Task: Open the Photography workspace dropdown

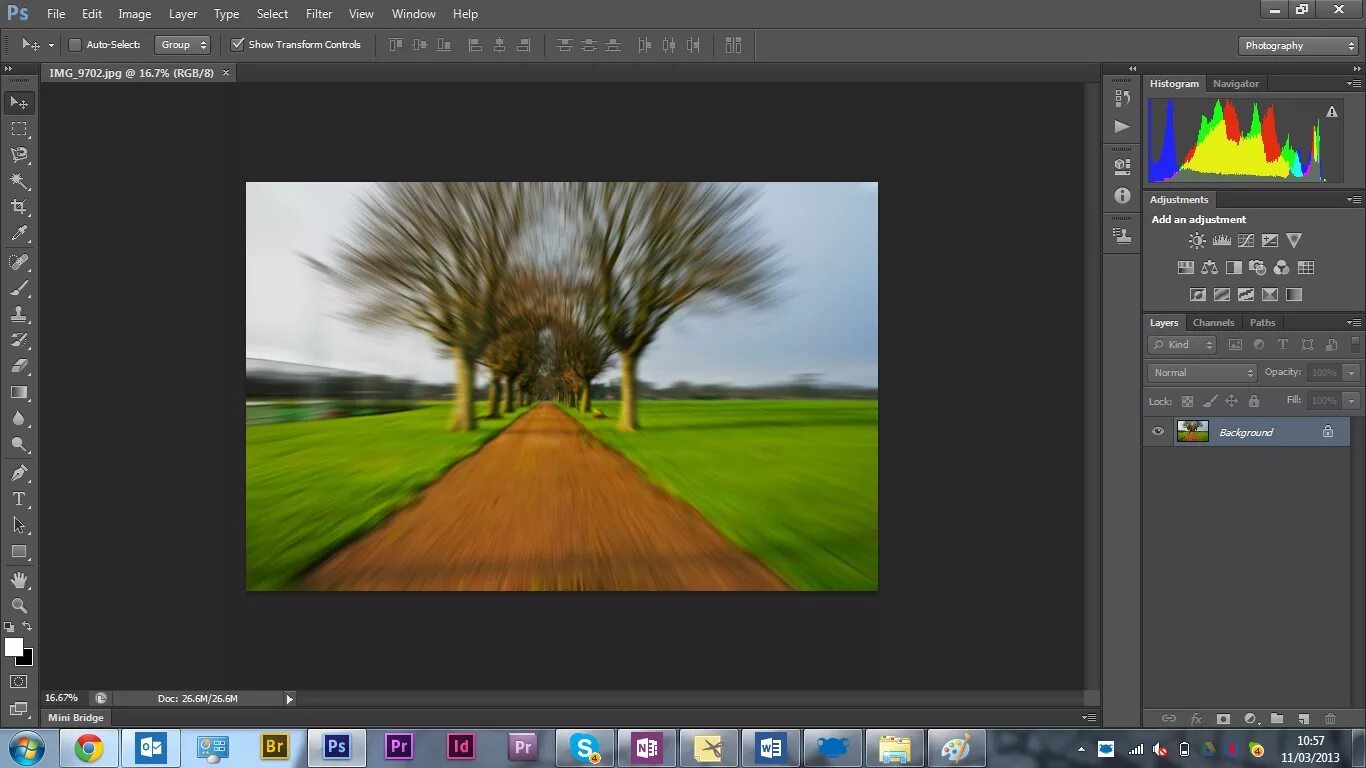Action: pos(1298,46)
